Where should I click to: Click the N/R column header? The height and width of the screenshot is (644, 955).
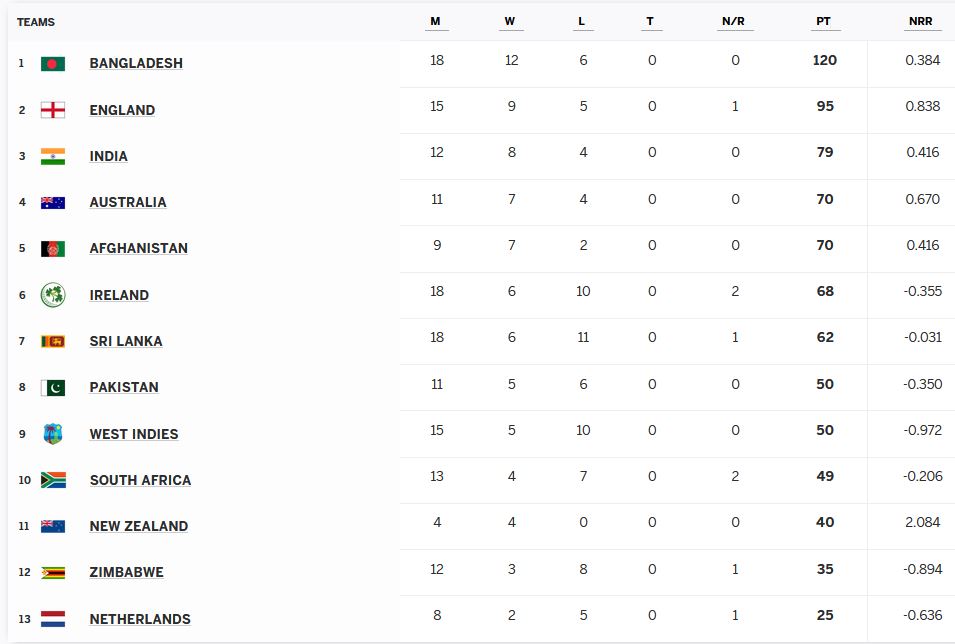[734, 21]
